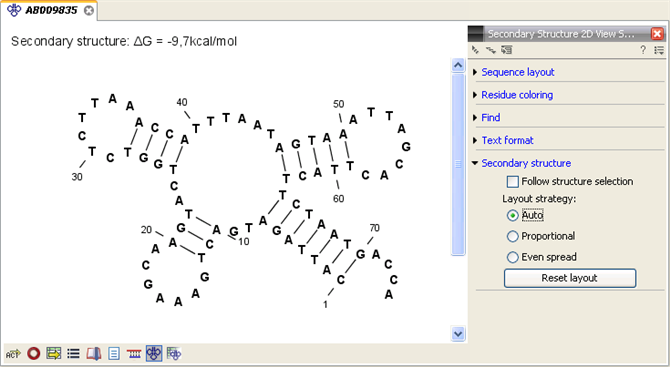
Task: Click the vertical scrollbar thumb
Action: (458, 164)
